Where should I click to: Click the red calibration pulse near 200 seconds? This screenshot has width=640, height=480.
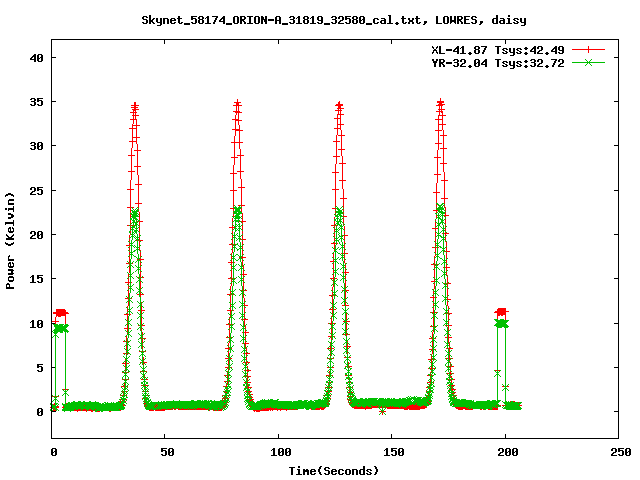tap(501, 312)
